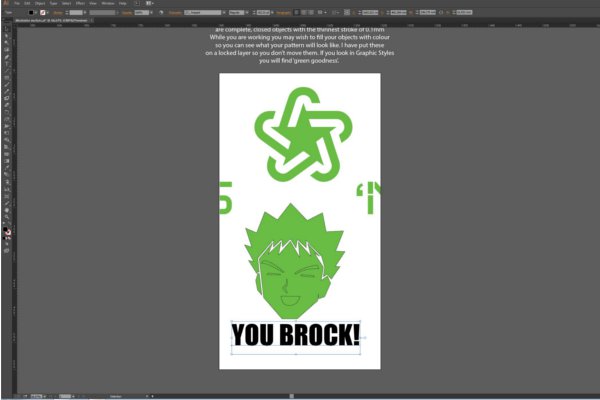Open the Paragraph panel link

(284, 13)
